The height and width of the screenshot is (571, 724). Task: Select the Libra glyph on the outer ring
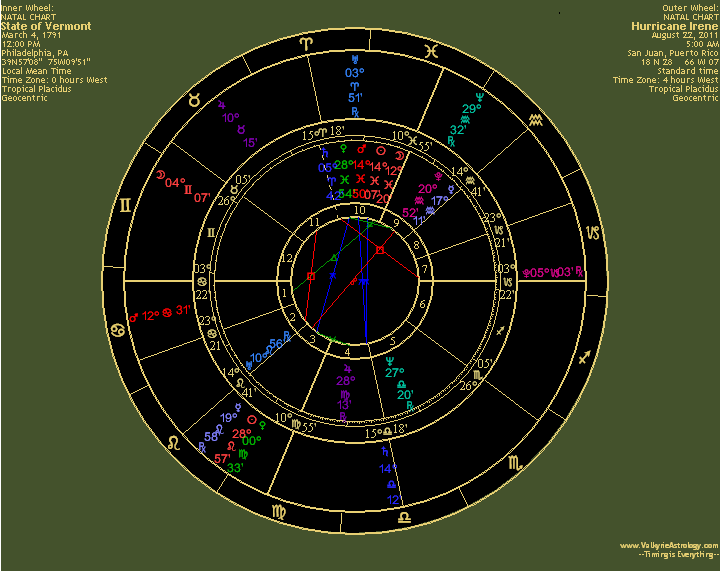coord(403,517)
